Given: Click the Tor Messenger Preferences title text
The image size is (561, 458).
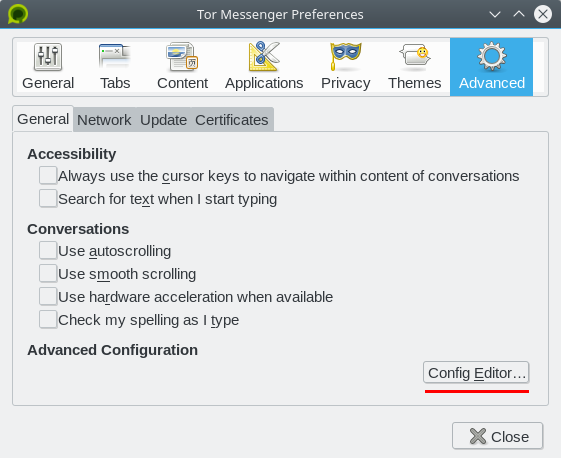Looking at the screenshot, I should click(x=280, y=15).
